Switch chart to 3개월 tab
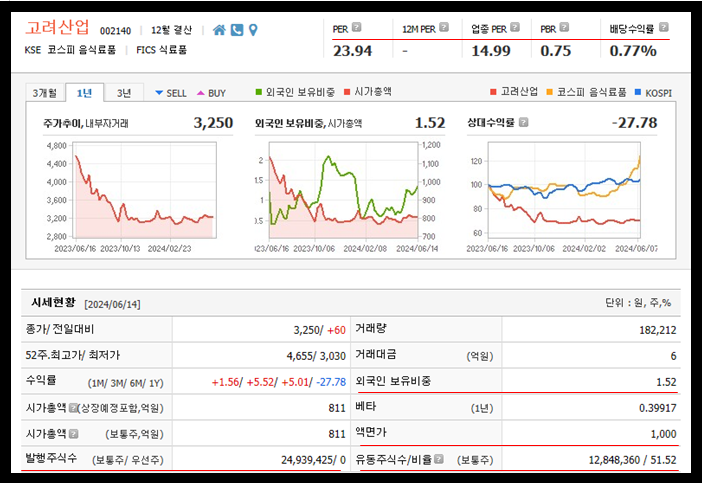 coord(45,93)
